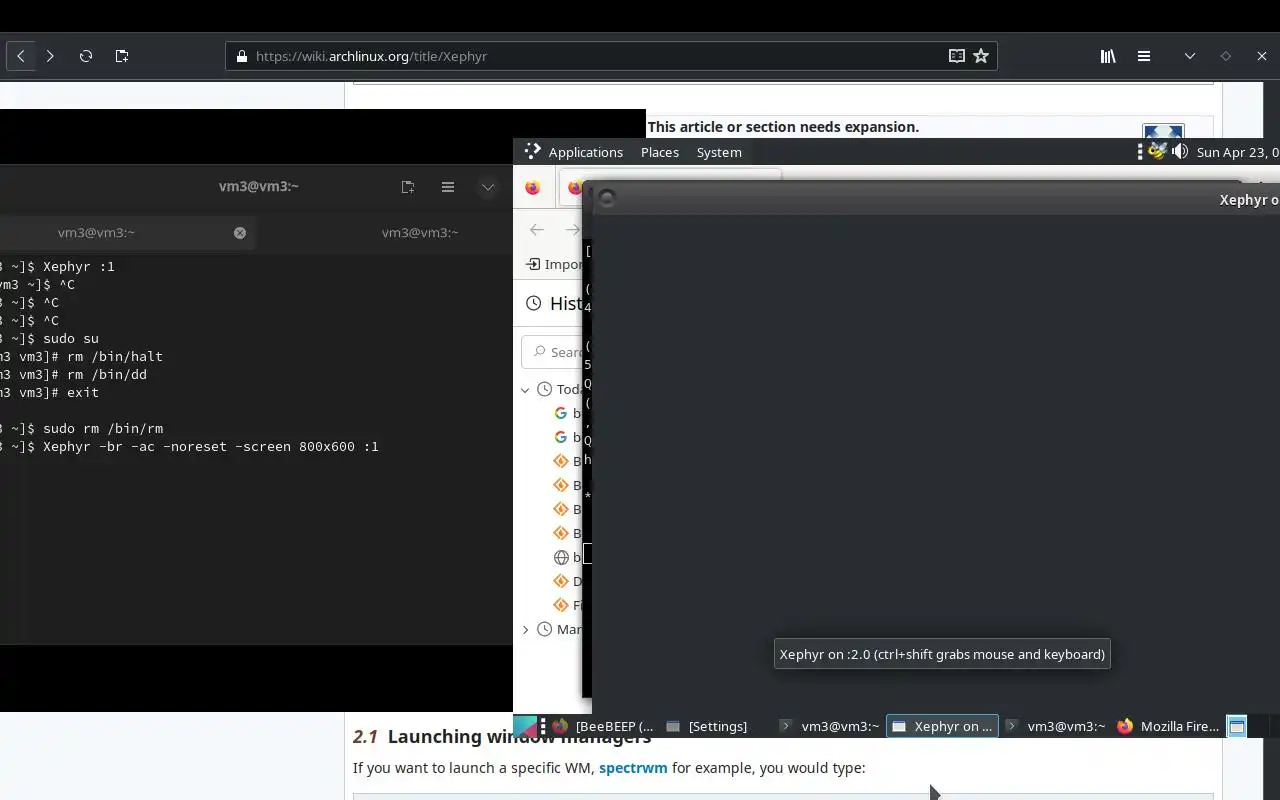
Task: Switch to Mozilla Firefox taskbar item
Action: 1168,726
